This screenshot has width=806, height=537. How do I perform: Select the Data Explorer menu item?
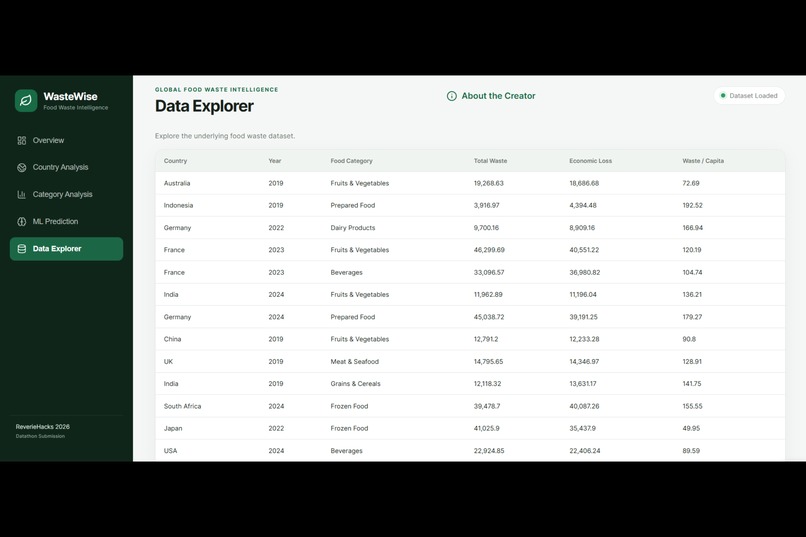pos(66,249)
